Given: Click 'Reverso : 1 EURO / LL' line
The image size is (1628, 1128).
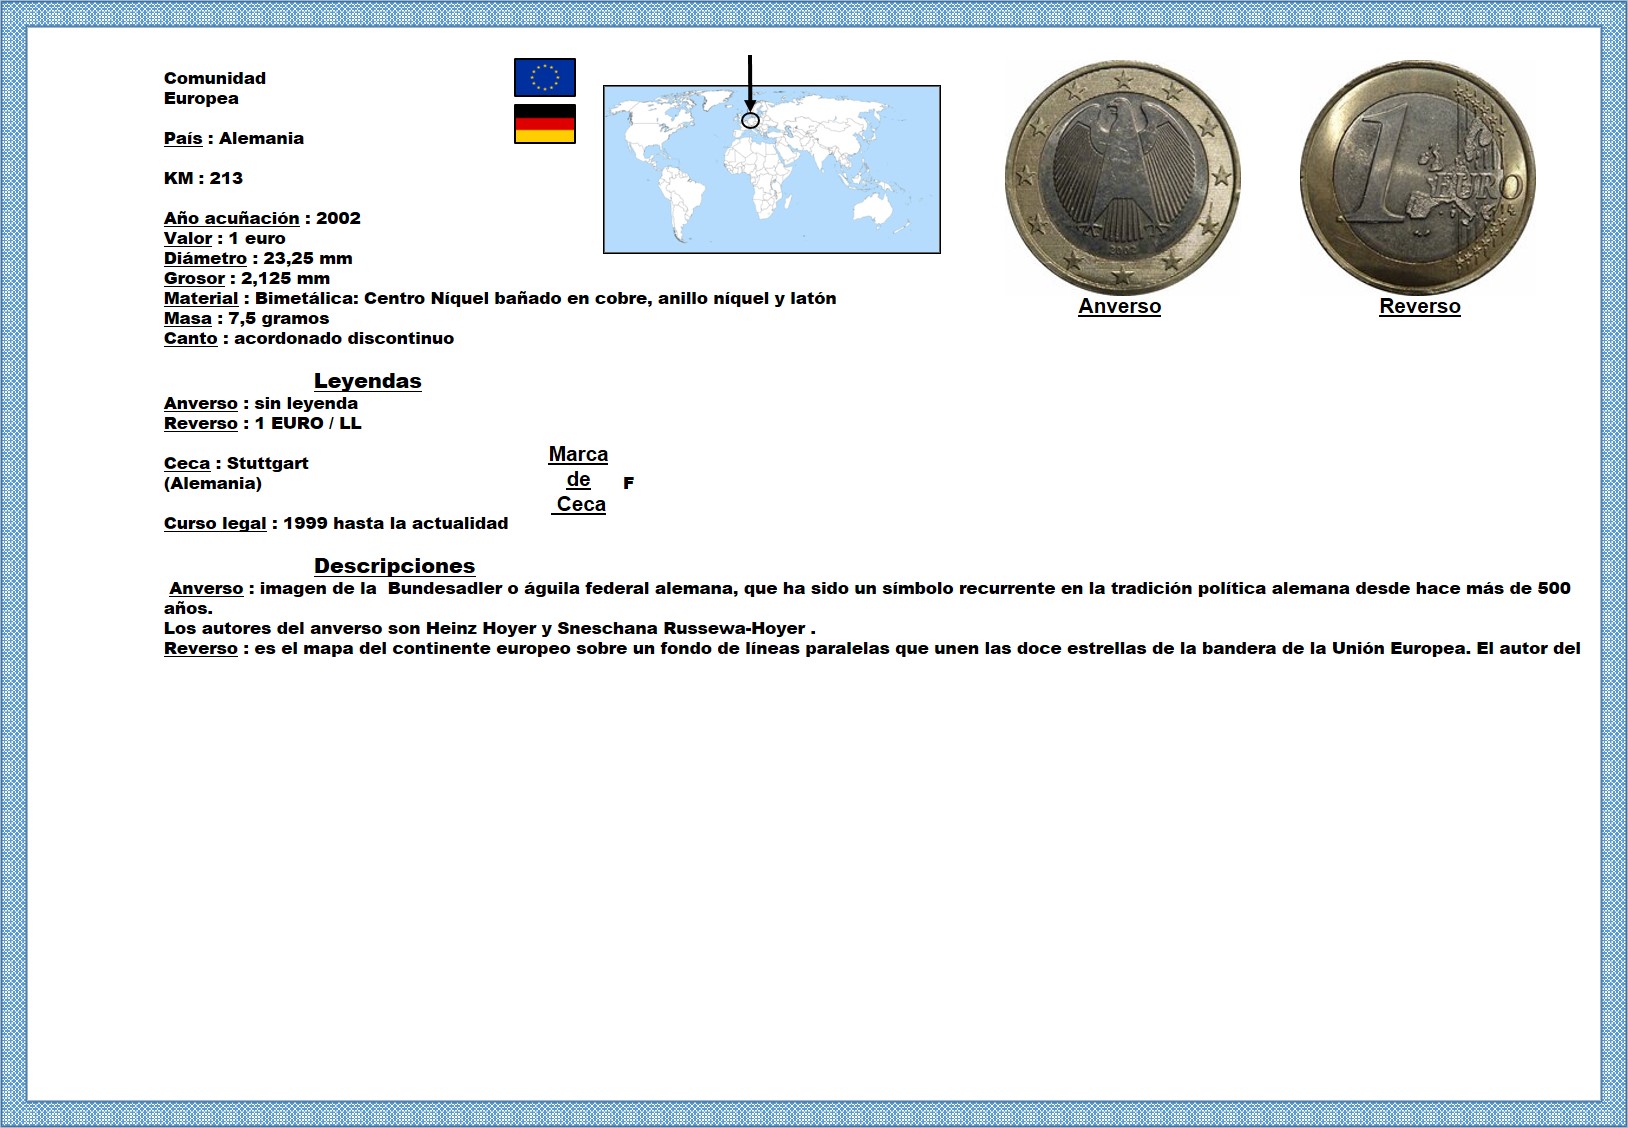Looking at the screenshot, I should click(x=263, y=423).
